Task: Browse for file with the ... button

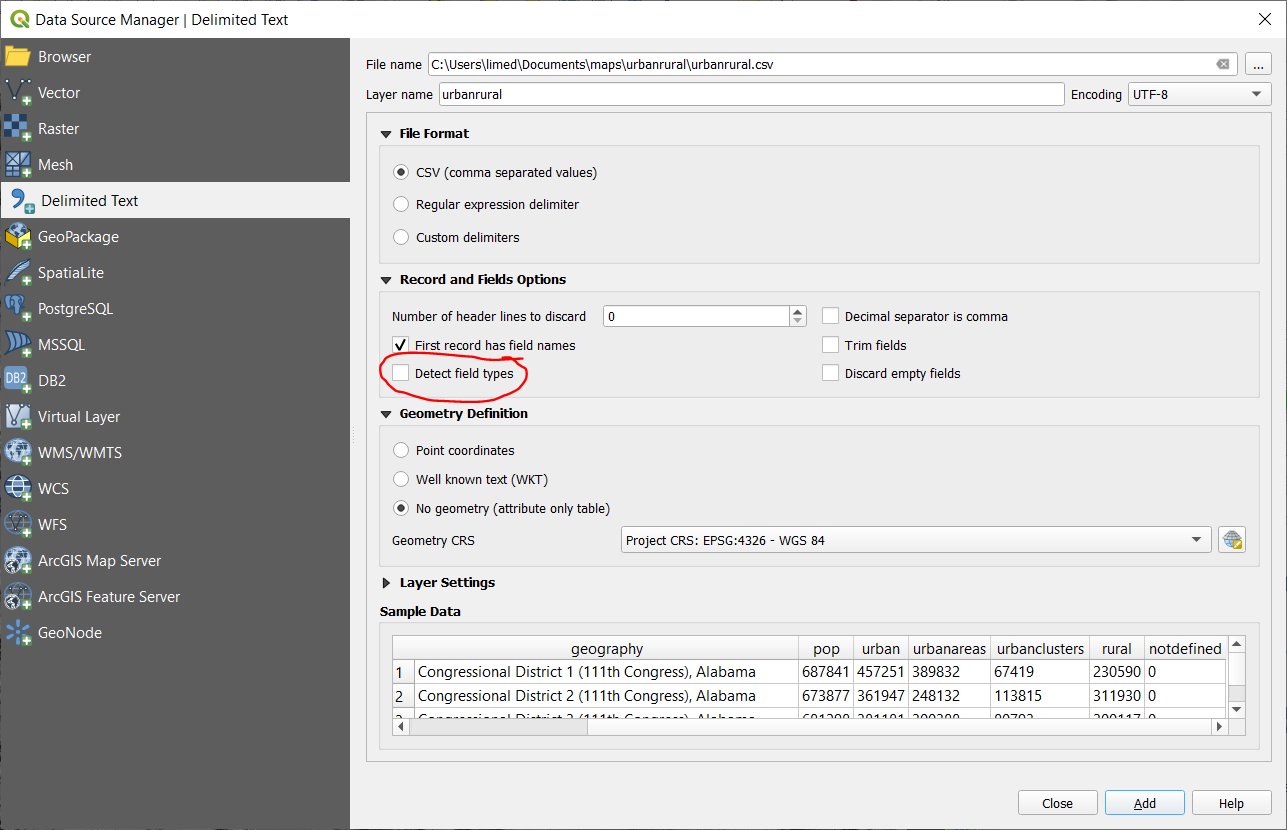Action: pos(1258,64)
